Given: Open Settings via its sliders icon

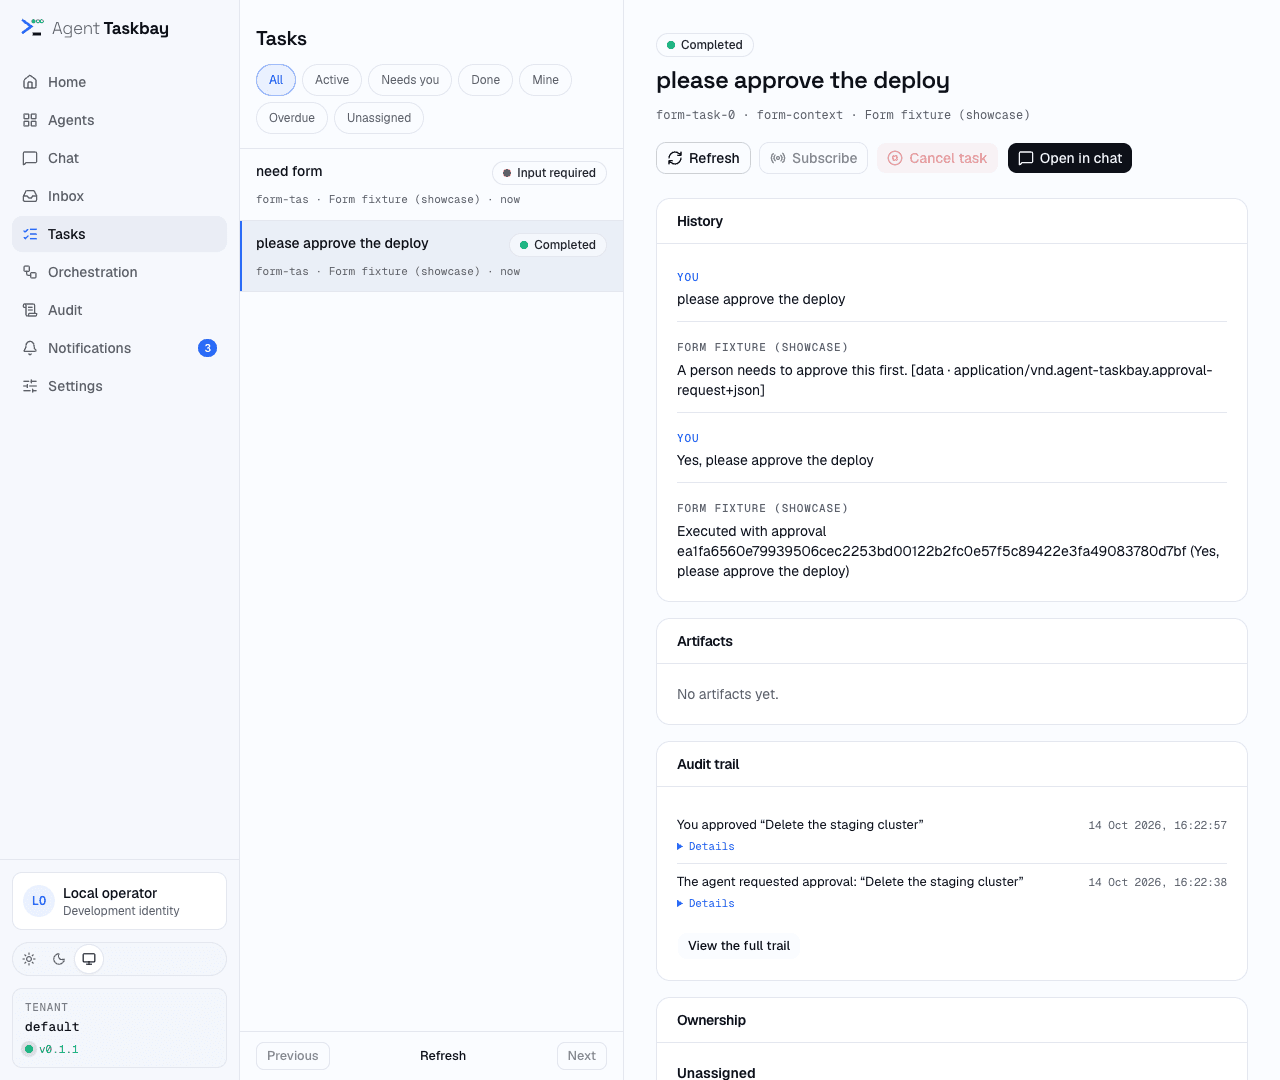Looking at the screenshot, I should (x=30, y=386).
